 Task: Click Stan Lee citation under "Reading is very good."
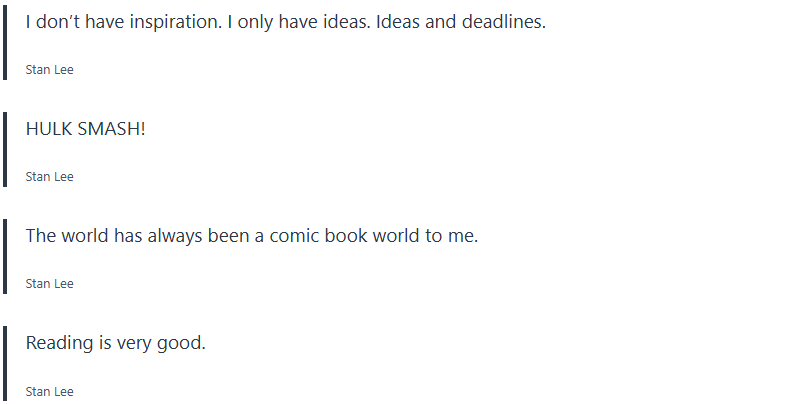[49, 392]
